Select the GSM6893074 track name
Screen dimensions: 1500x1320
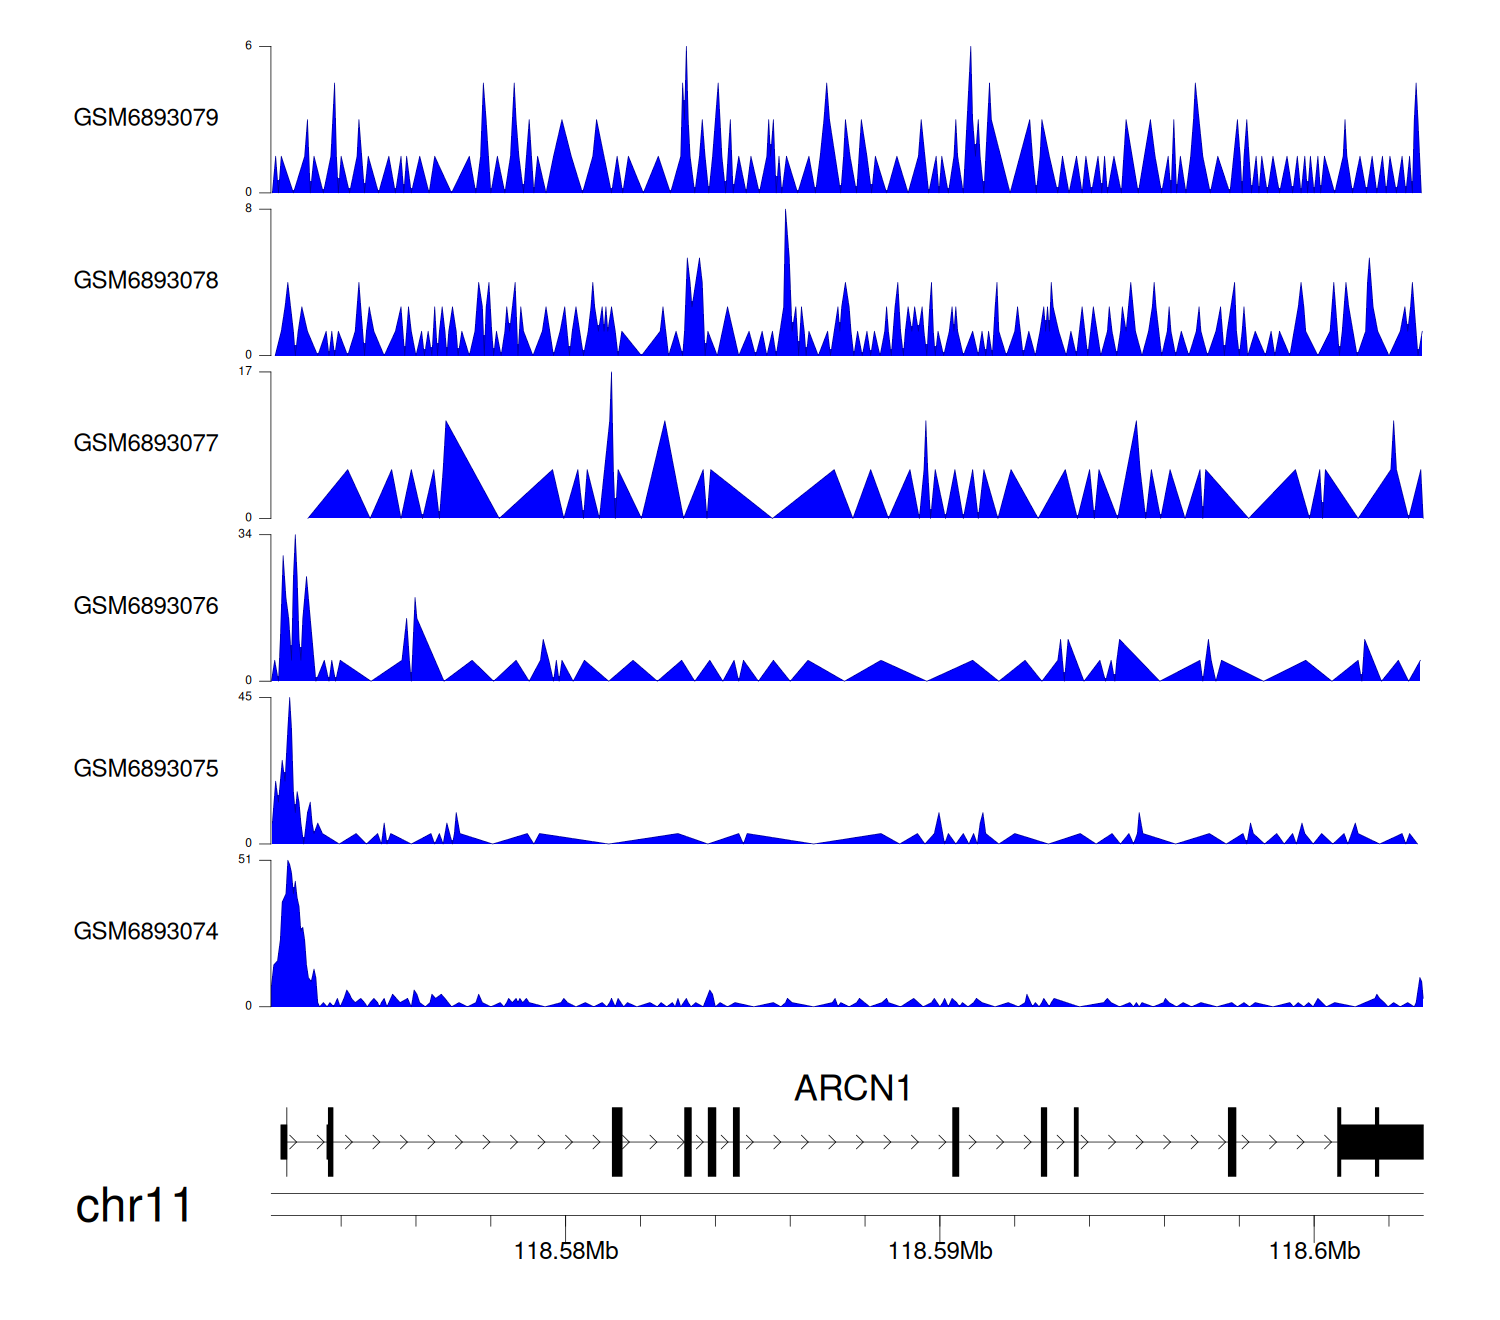(x=146, y=932)
